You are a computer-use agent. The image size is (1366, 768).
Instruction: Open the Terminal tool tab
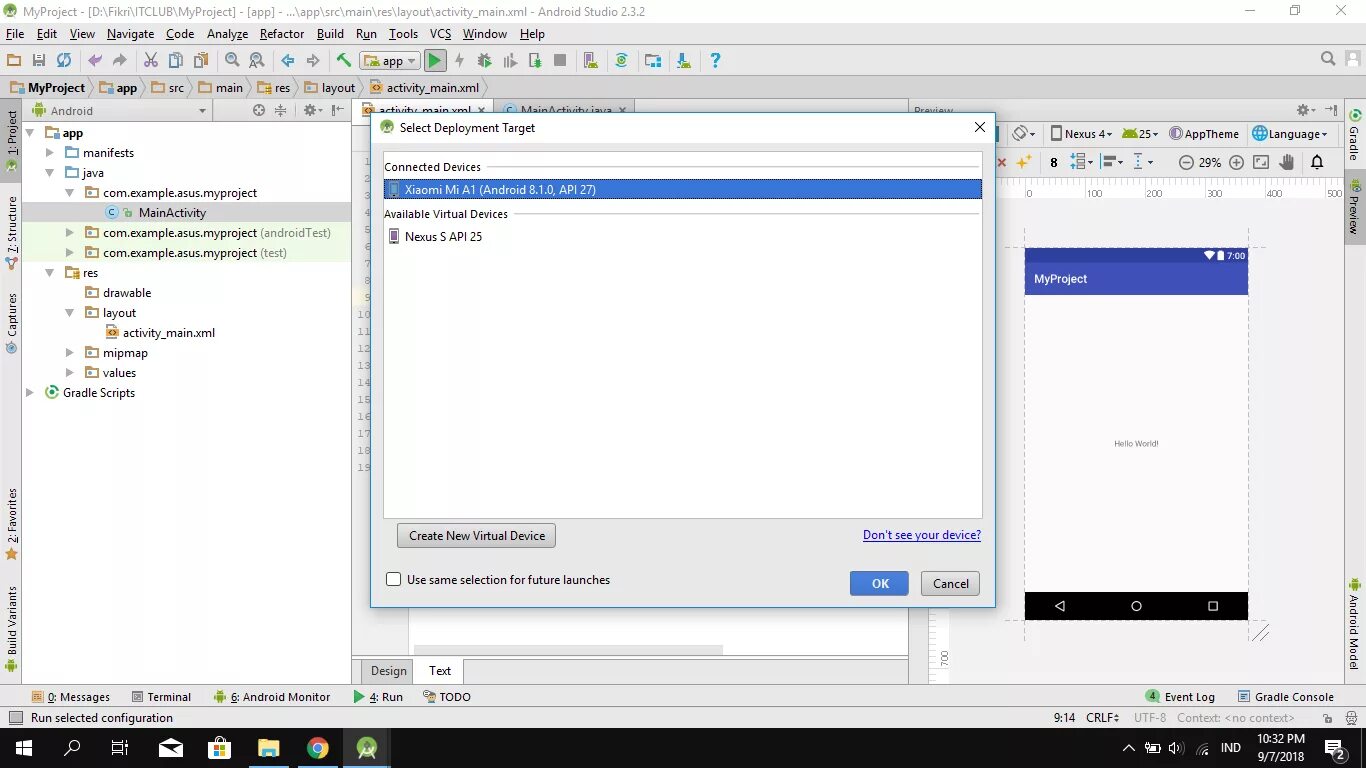[x=159, y=697]
